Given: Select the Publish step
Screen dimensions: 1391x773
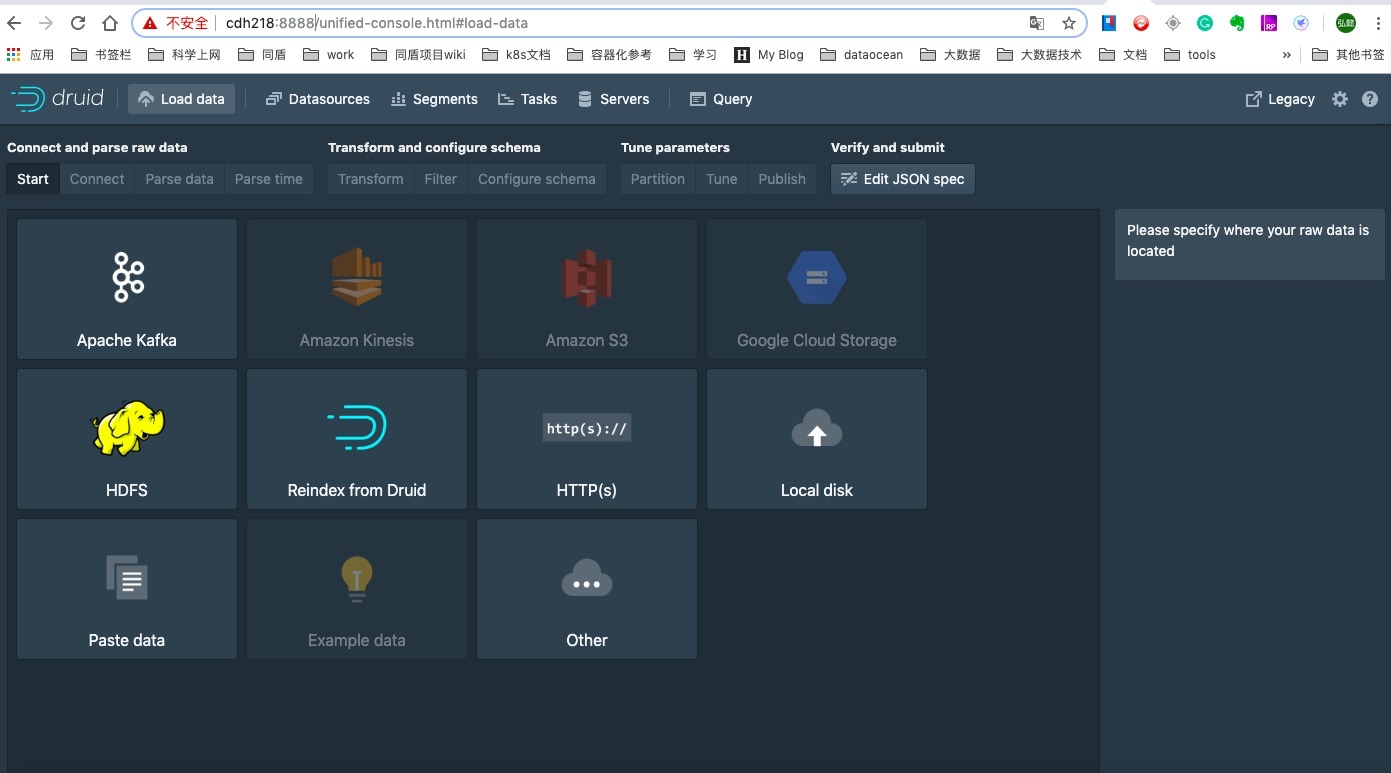Looking at the screenshot, I should tap(782, 179).
